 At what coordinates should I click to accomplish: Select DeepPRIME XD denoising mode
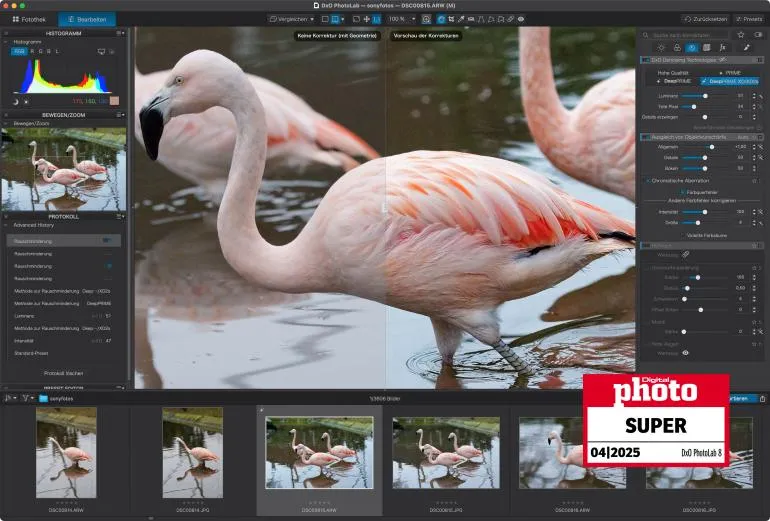click(730, 81)
